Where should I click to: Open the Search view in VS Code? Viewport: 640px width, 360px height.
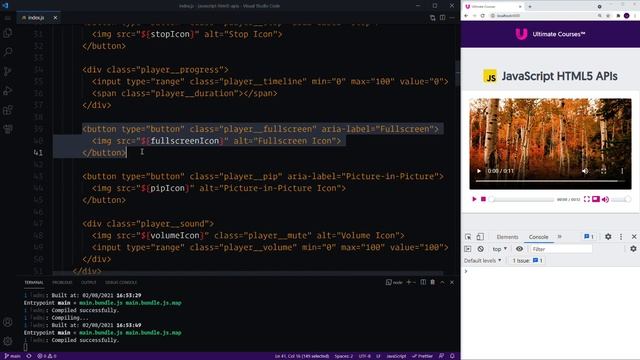coord(8,52)
